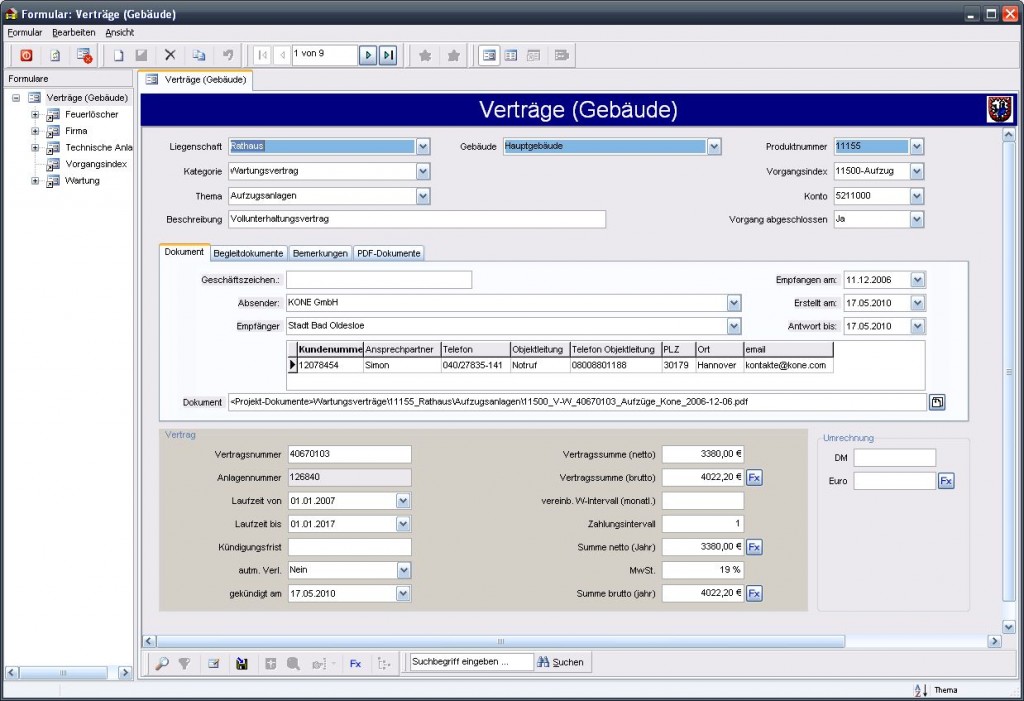Click the Suchen button
The height and width of the screenshot is (701, 1024).
coord(560,662)
